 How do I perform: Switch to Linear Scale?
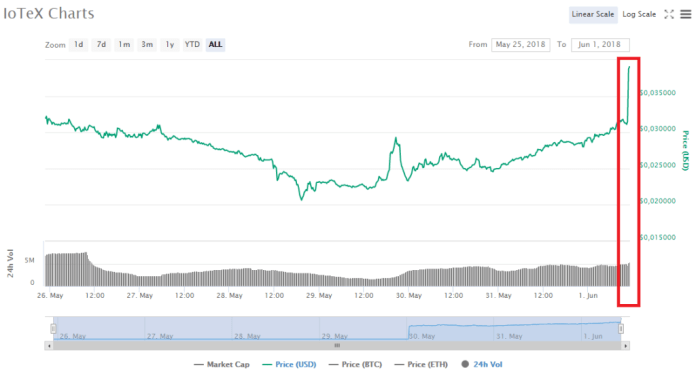(593, 14)
